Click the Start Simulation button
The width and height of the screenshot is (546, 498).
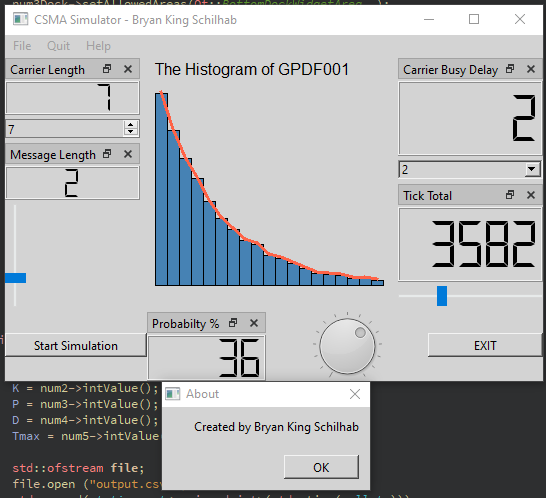(76, 345)
